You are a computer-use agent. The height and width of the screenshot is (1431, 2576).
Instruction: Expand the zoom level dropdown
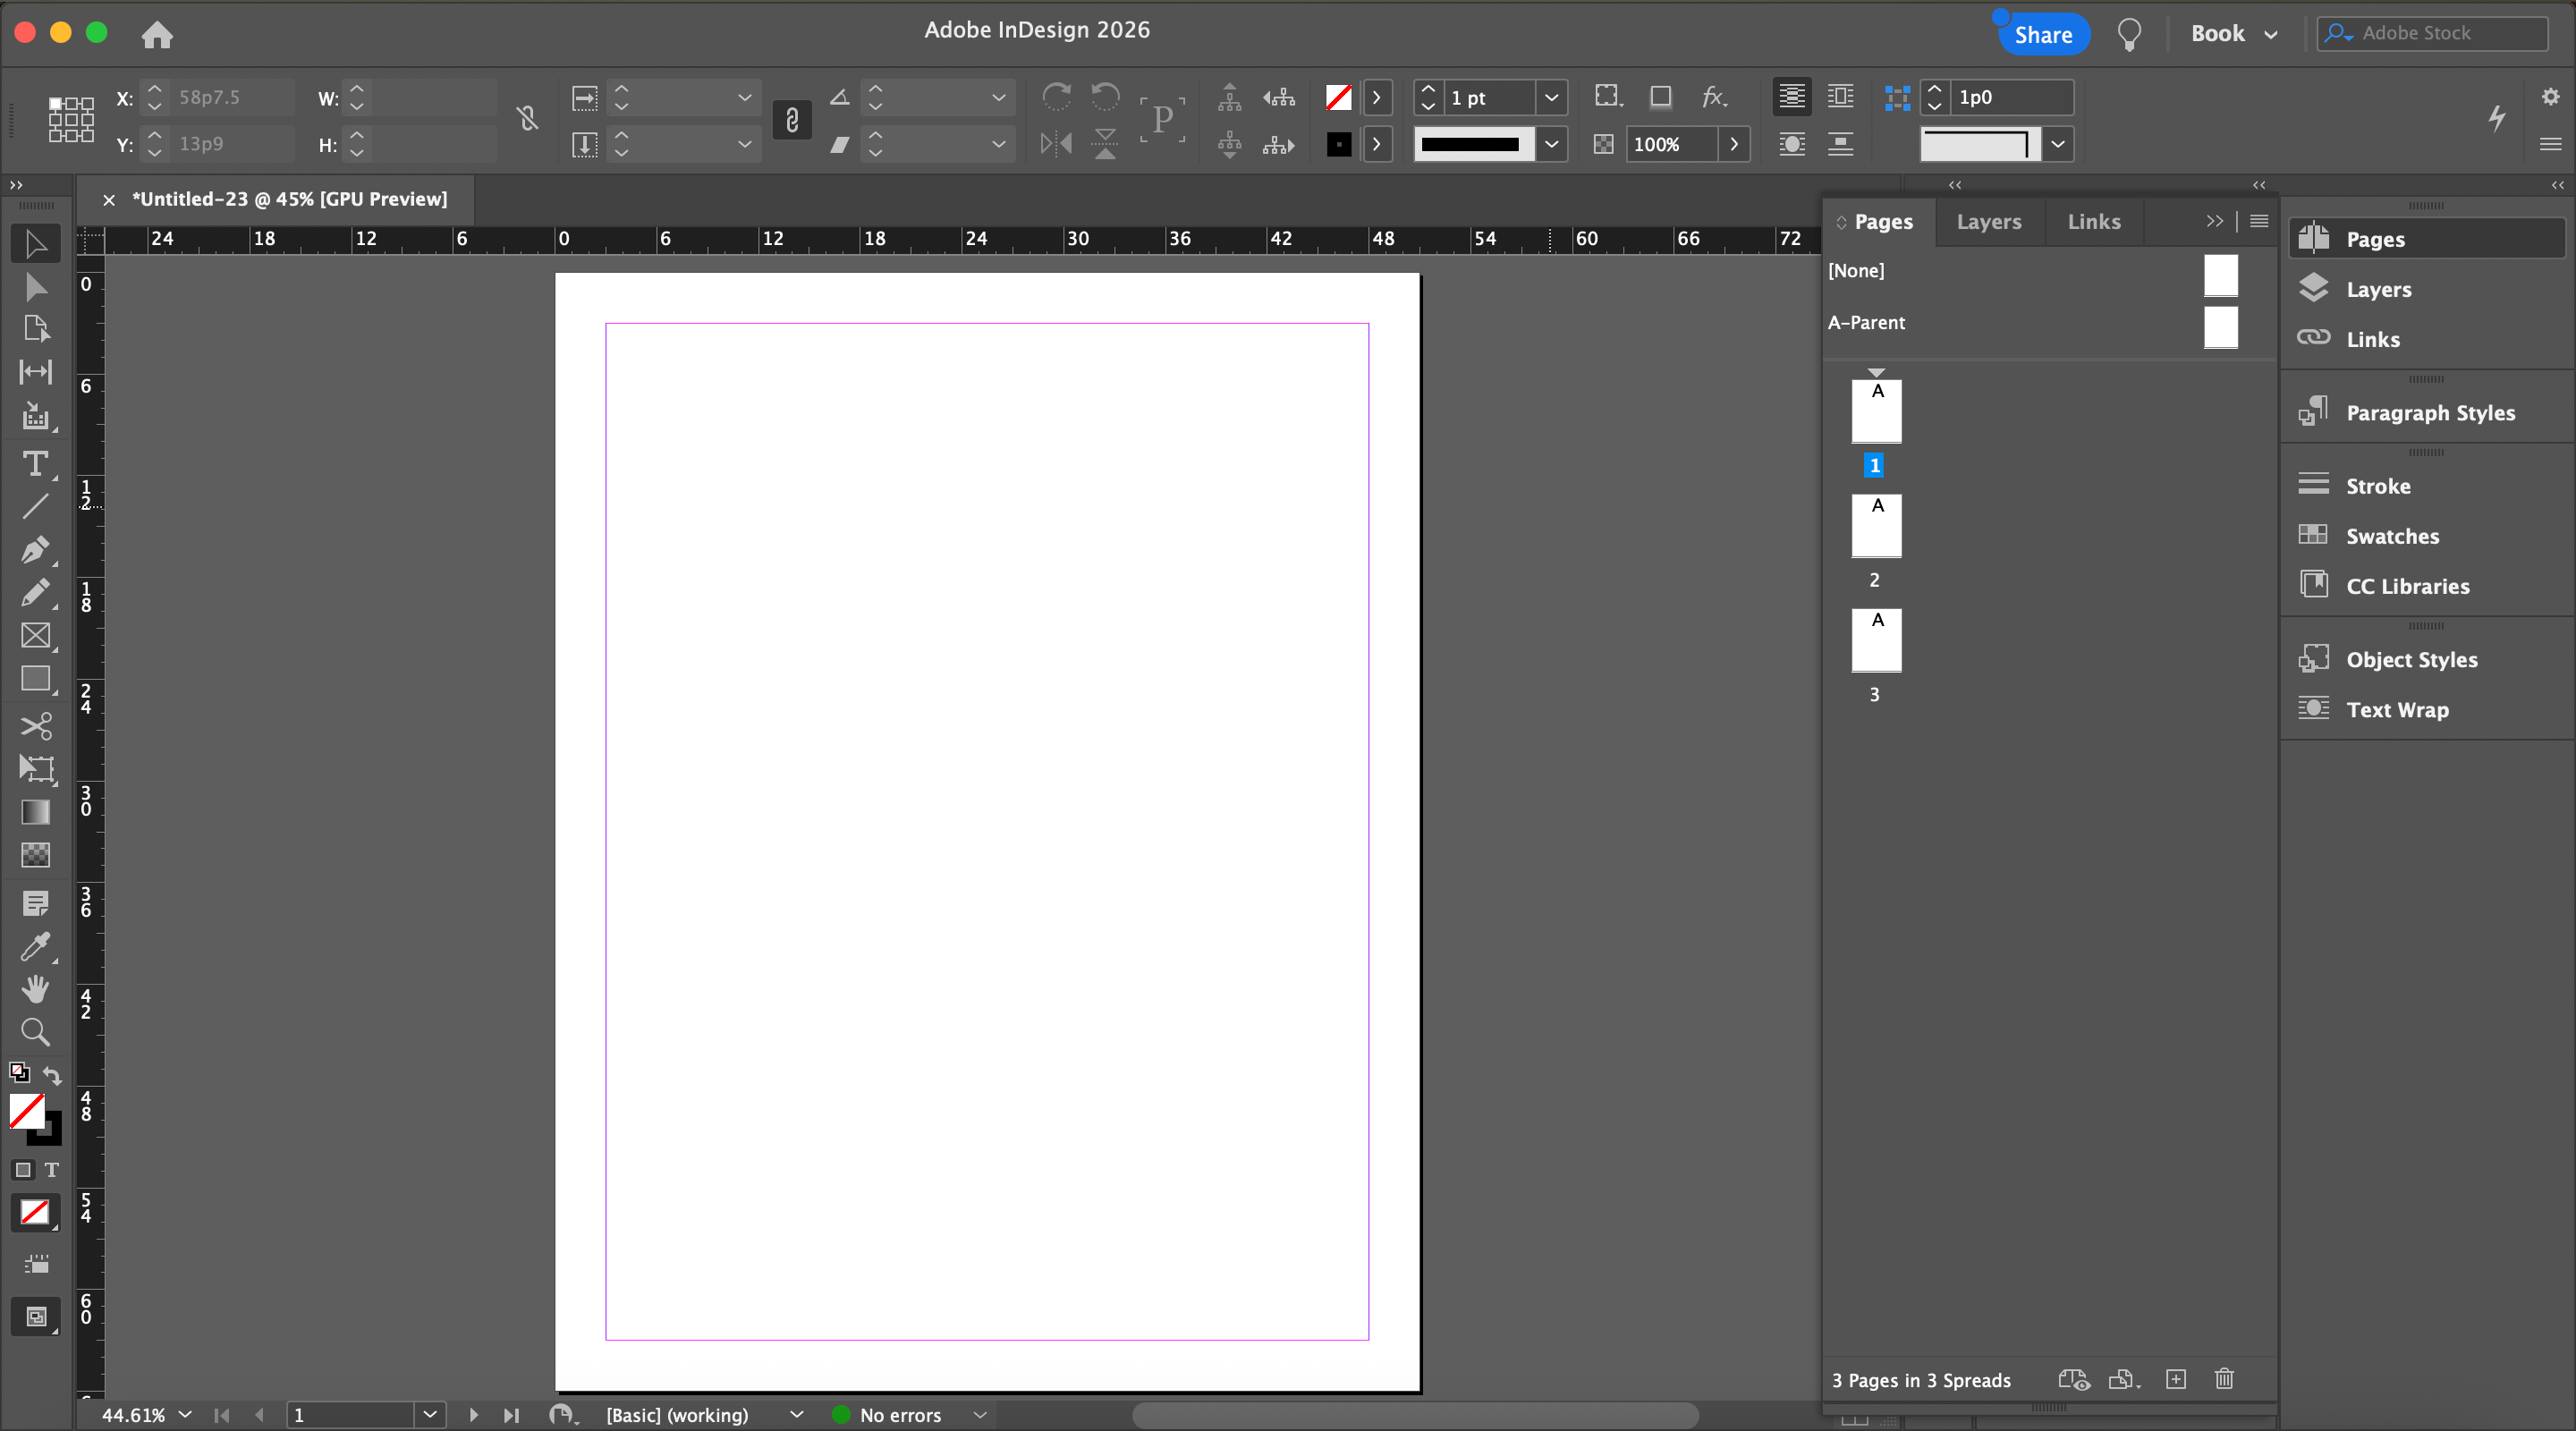tap(185, 1415)
